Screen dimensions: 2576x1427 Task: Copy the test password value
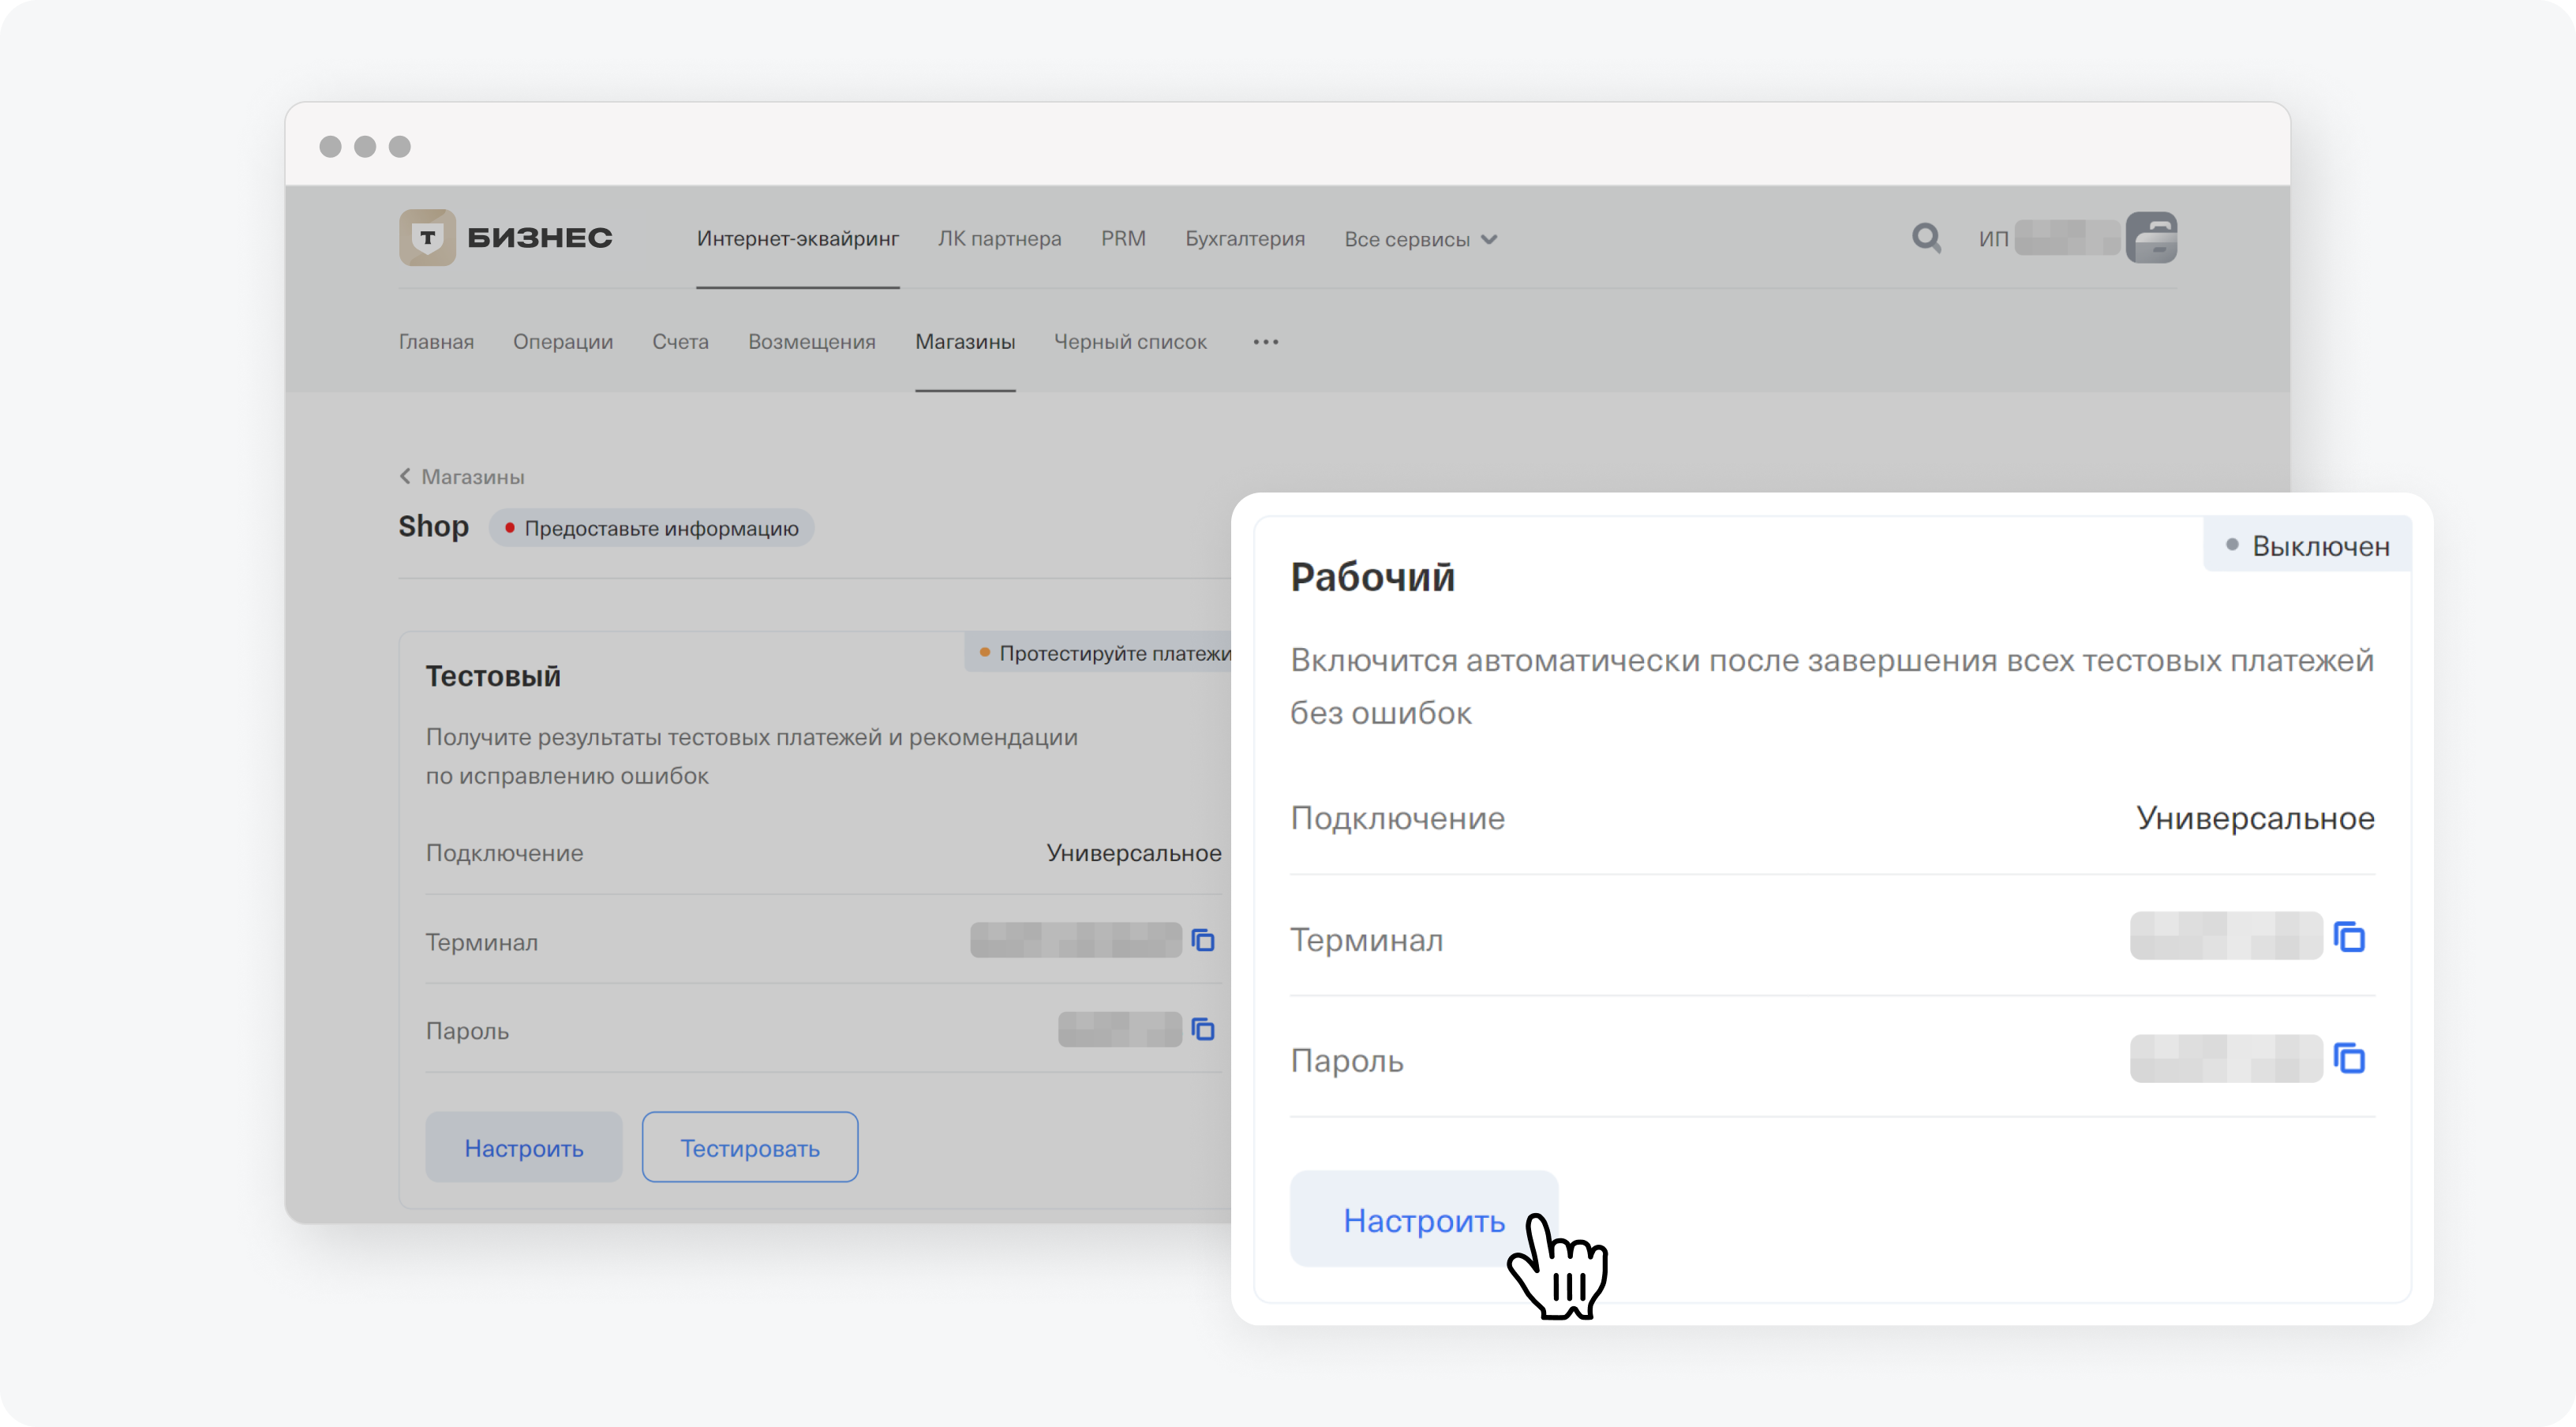[1203, 1029]
